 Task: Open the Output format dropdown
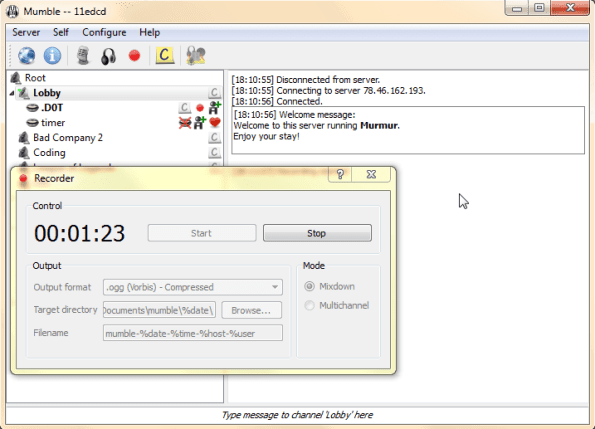coord(193,287)
